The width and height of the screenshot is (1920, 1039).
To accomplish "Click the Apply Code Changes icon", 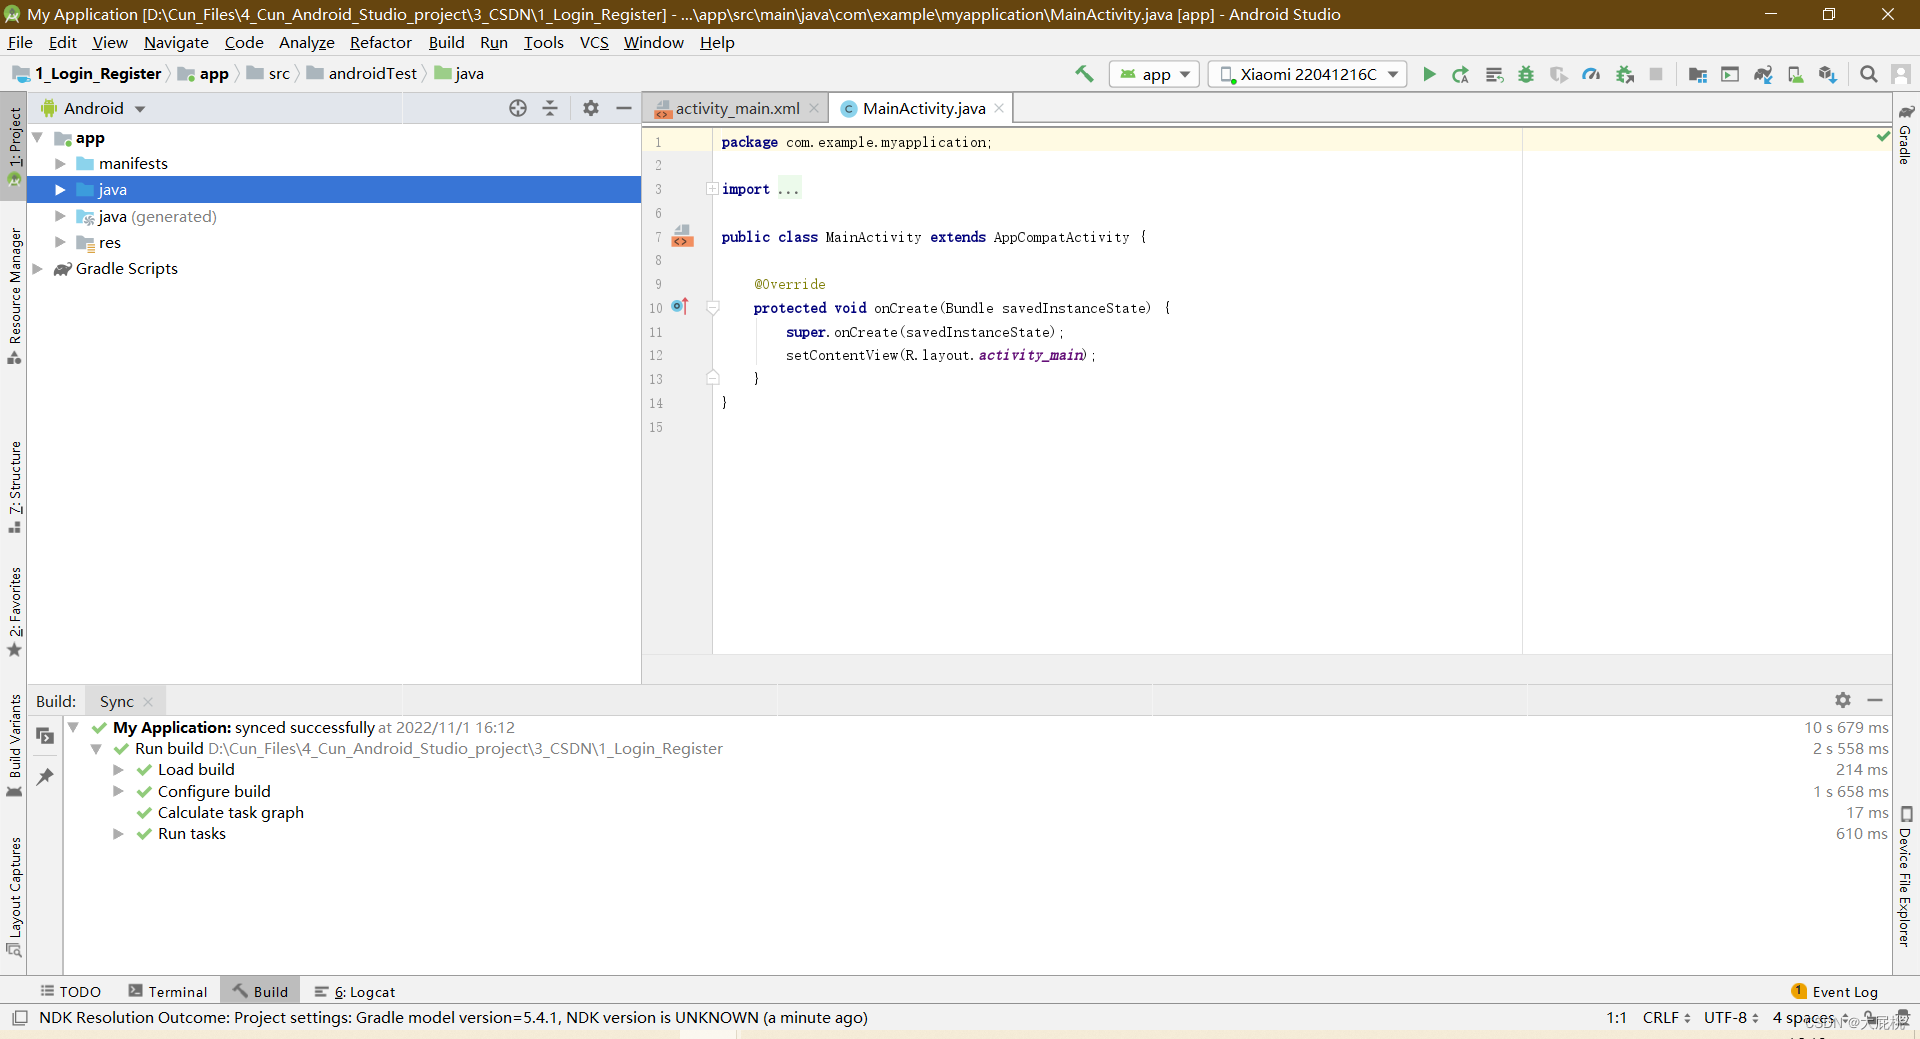I will pos(1494,74).
